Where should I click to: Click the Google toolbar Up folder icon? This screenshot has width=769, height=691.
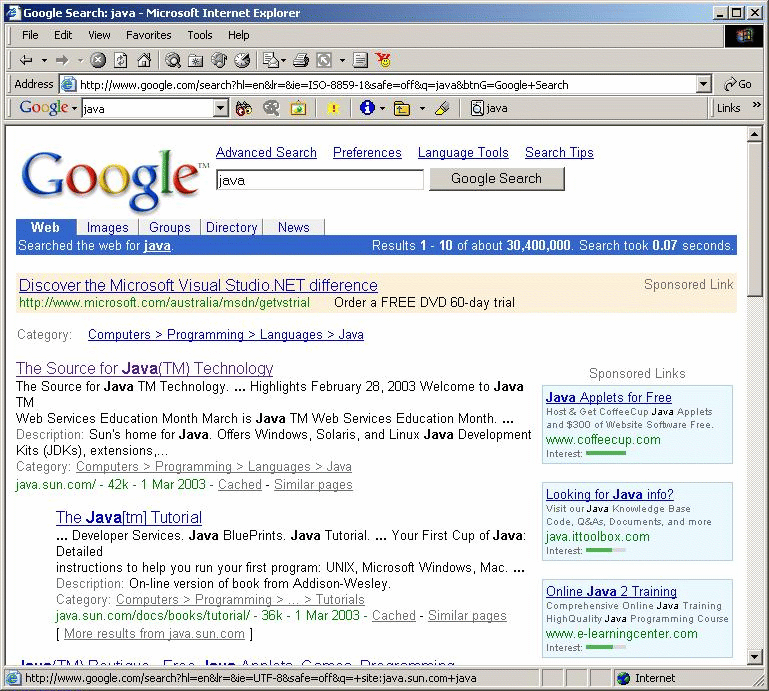click(402, 108)
